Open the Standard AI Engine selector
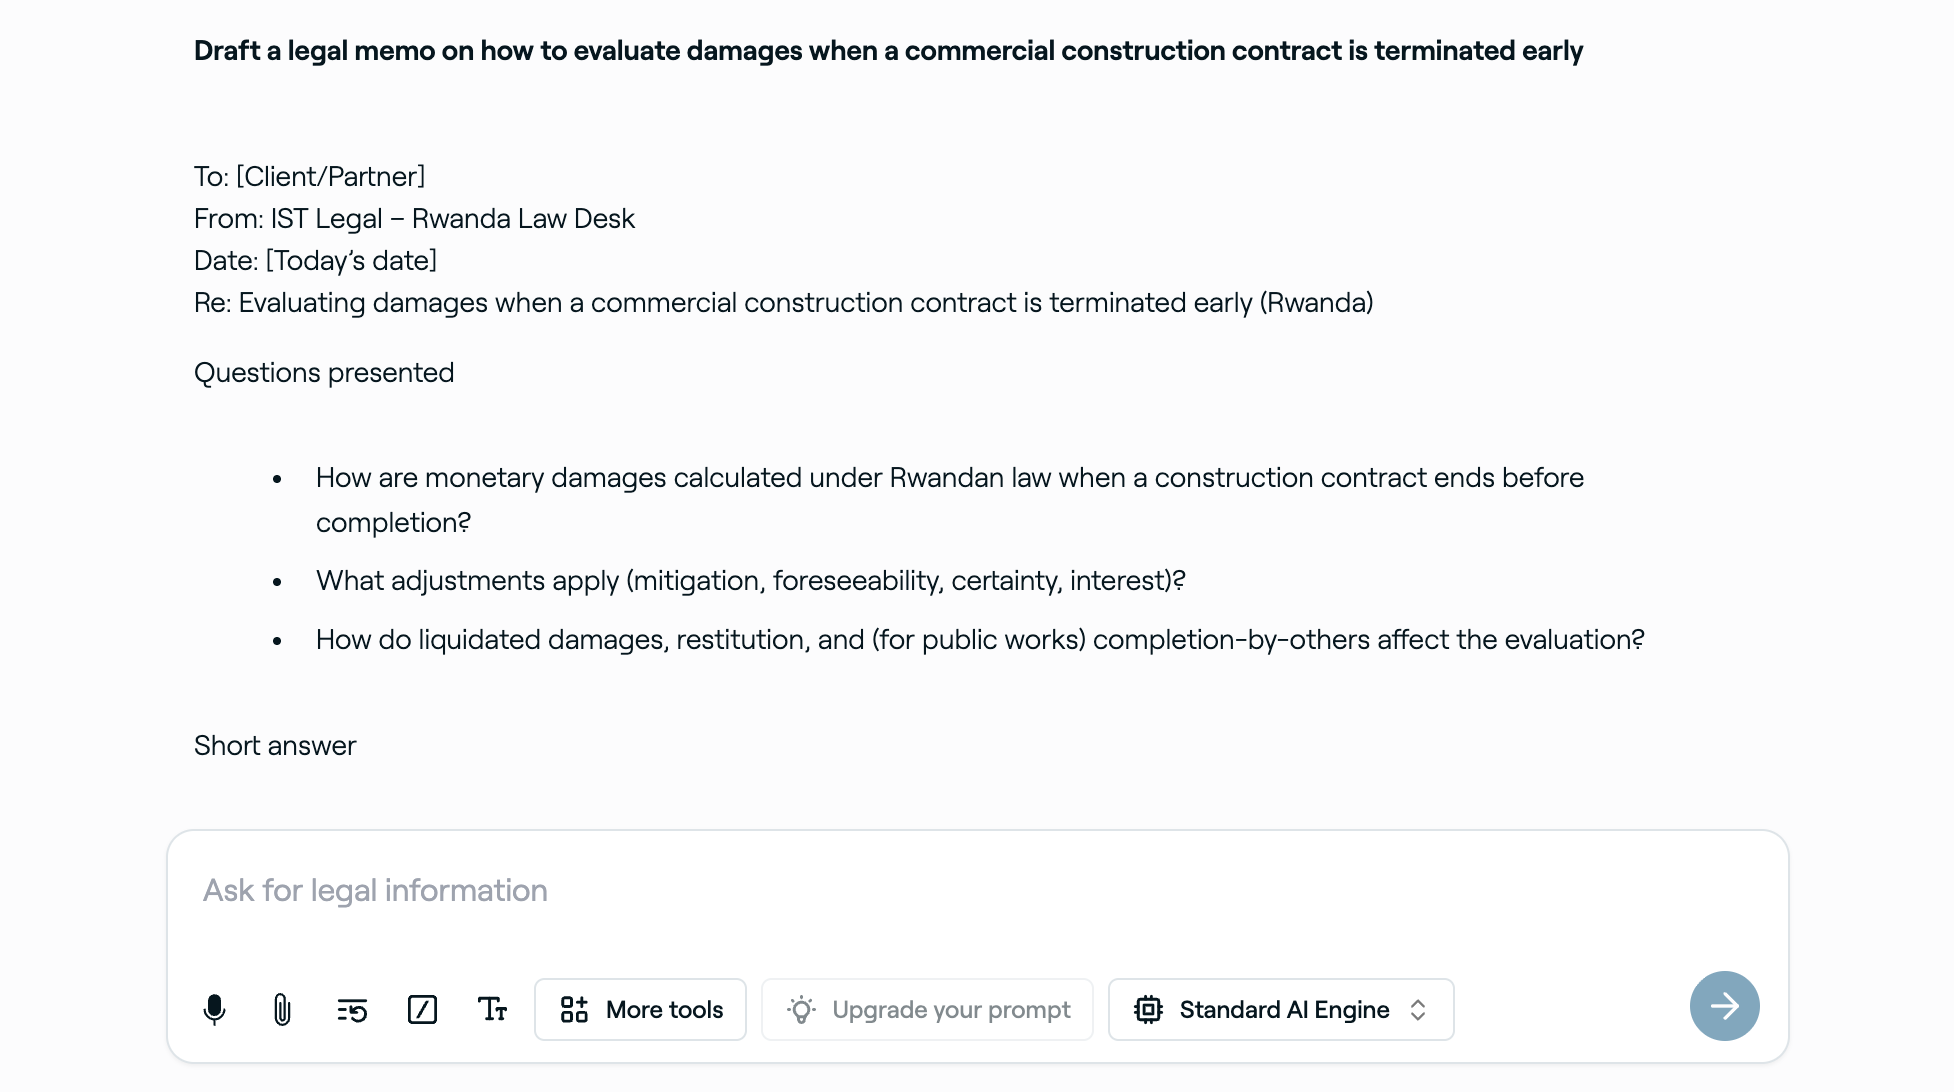The height and width of the screenshot is (1092, 1954). click(x=1281, y=1010)
